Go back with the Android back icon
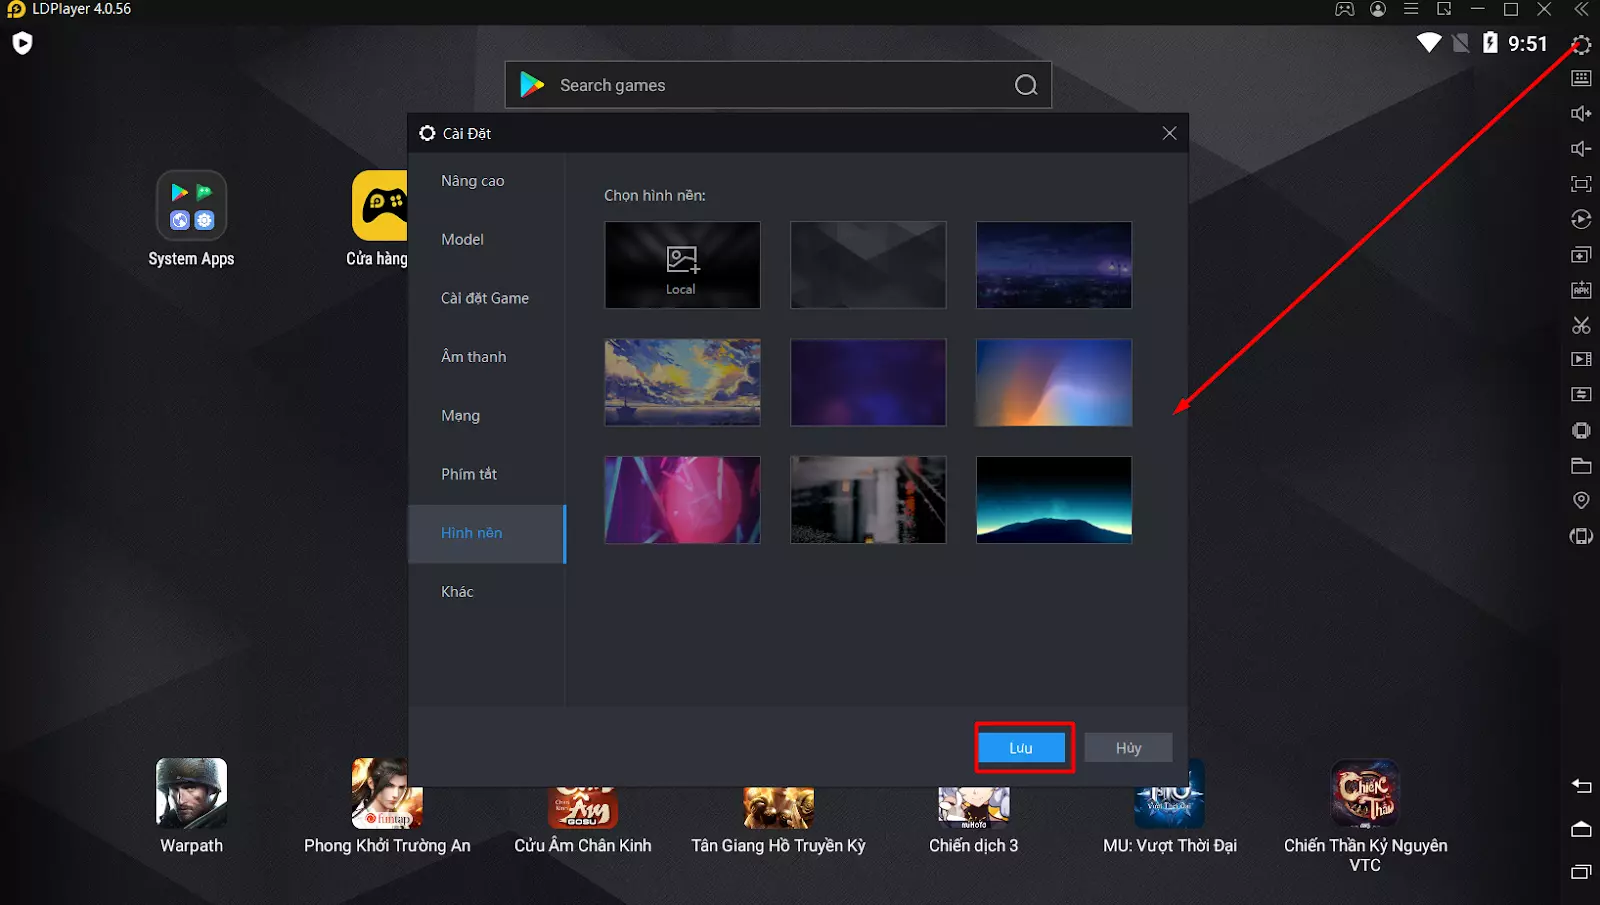1600x905 pixels. [x=1581, y=786]
